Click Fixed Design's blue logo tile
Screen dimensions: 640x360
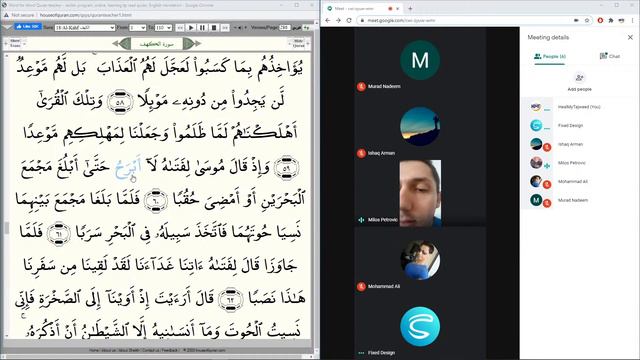click(x=420, y=327)
